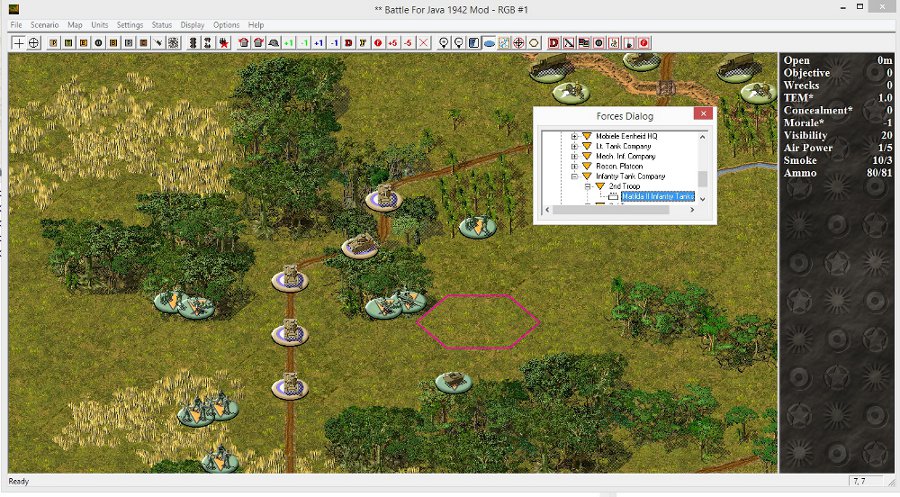
Task: Open the Units menu
Action: point(99,25)
